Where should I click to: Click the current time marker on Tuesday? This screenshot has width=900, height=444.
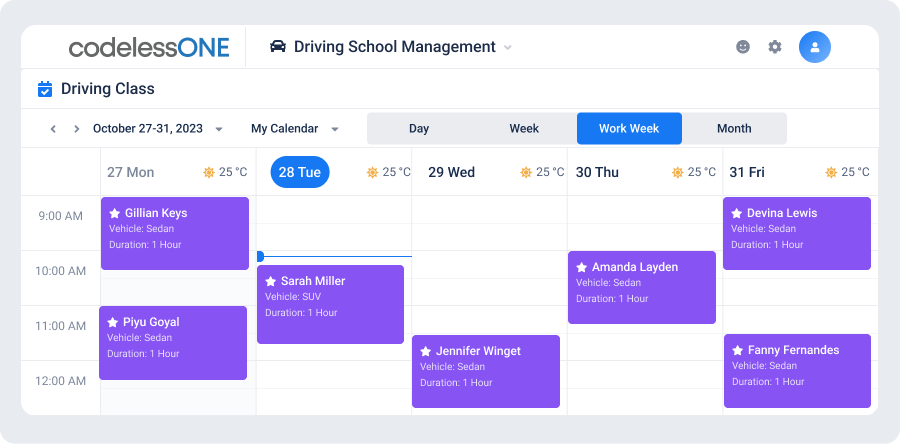[260, 256]
